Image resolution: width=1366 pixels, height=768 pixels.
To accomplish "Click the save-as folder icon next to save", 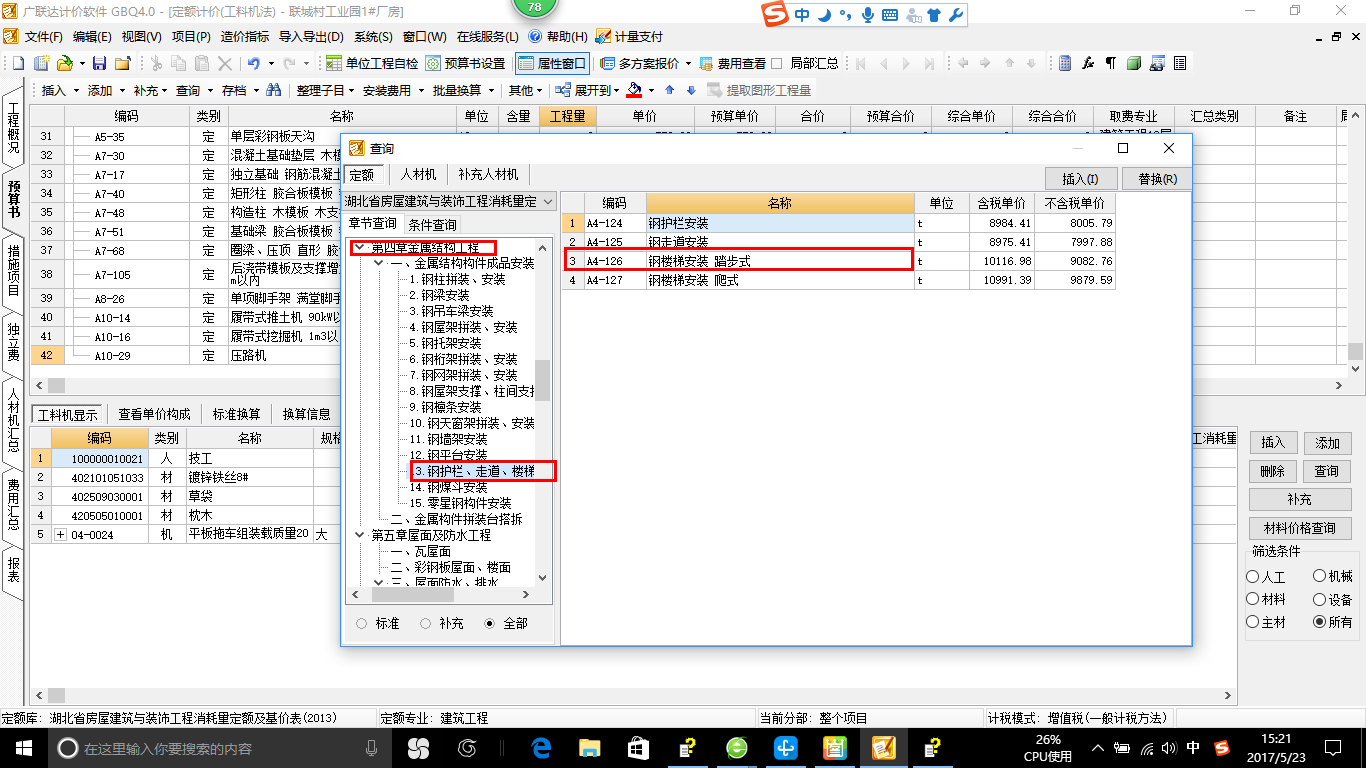I will pos(122,63).
